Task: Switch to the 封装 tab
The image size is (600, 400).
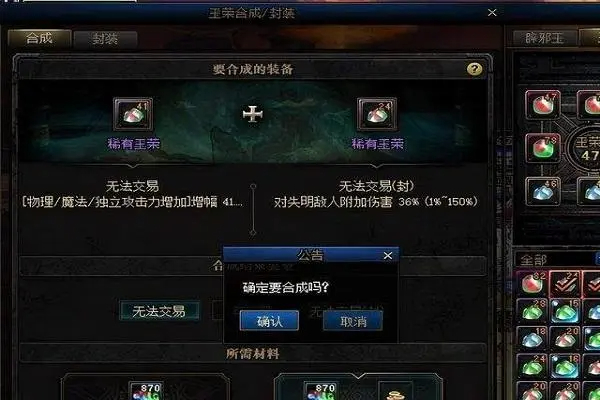Action: tap(105, 39)
